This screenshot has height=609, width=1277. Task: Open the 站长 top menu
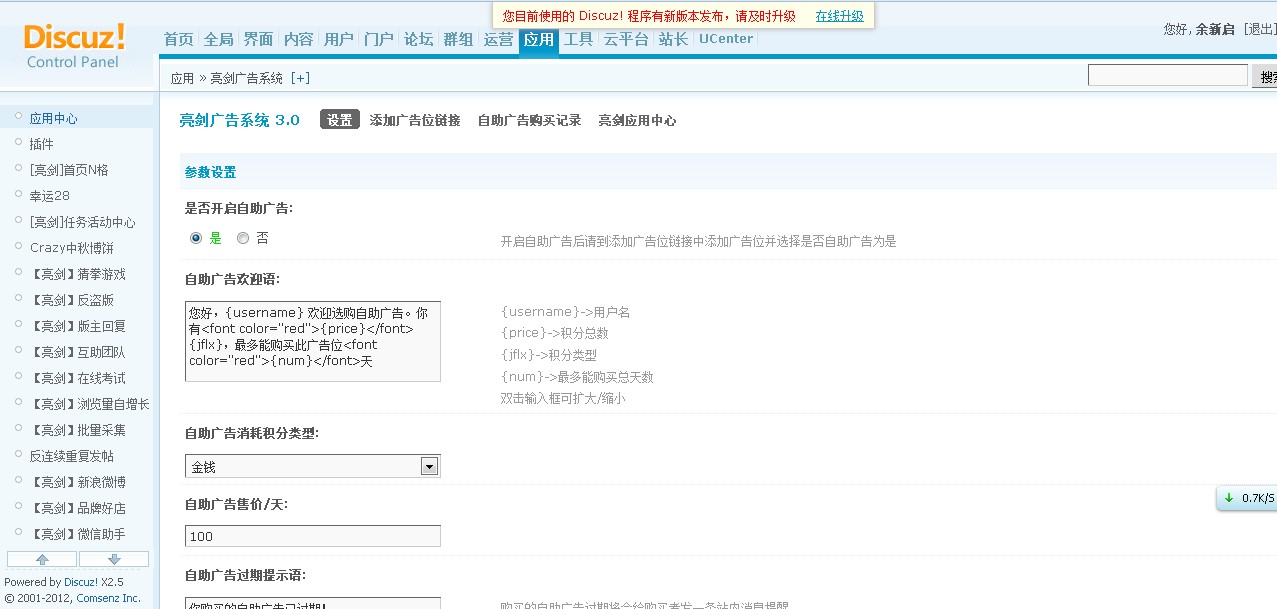coord(674,39)
